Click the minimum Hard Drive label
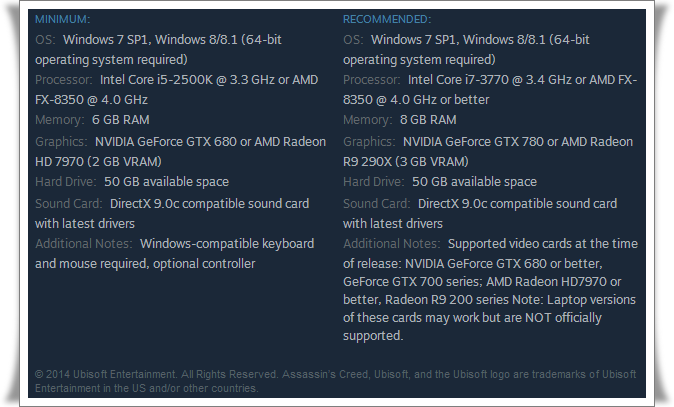The width and height of the screenshot is (674, 407). tap(66, 182)
